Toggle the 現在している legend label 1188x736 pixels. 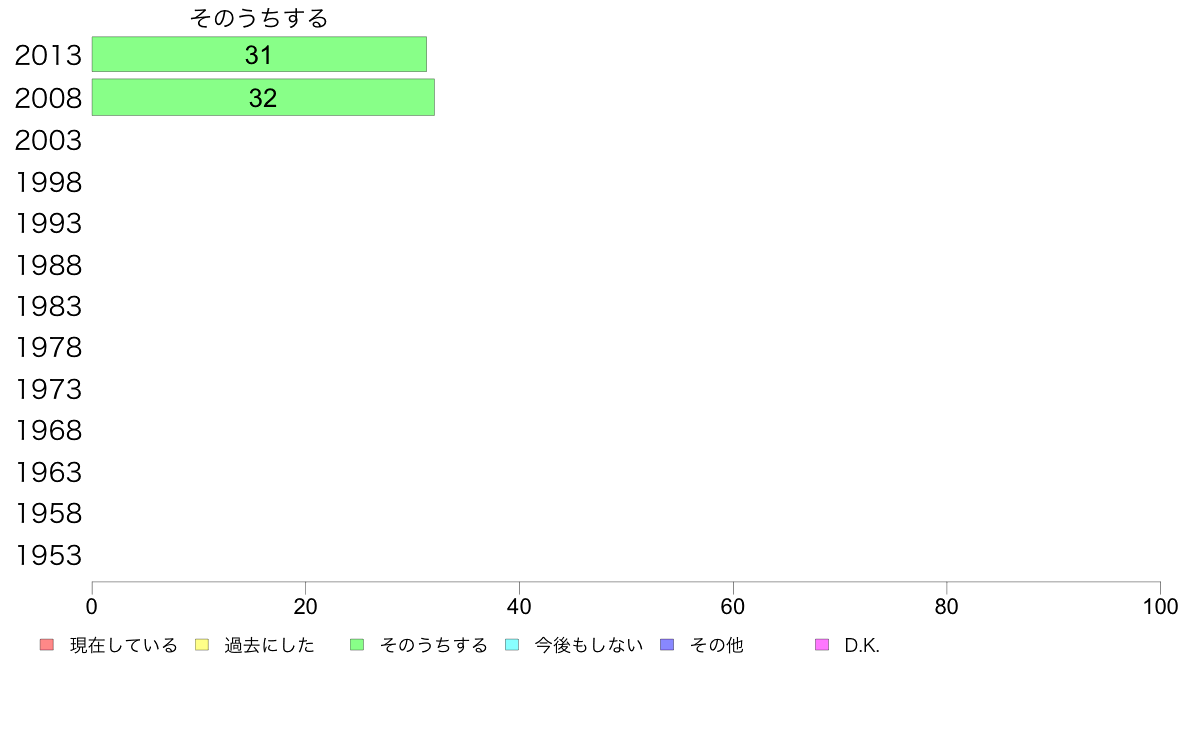123,646
